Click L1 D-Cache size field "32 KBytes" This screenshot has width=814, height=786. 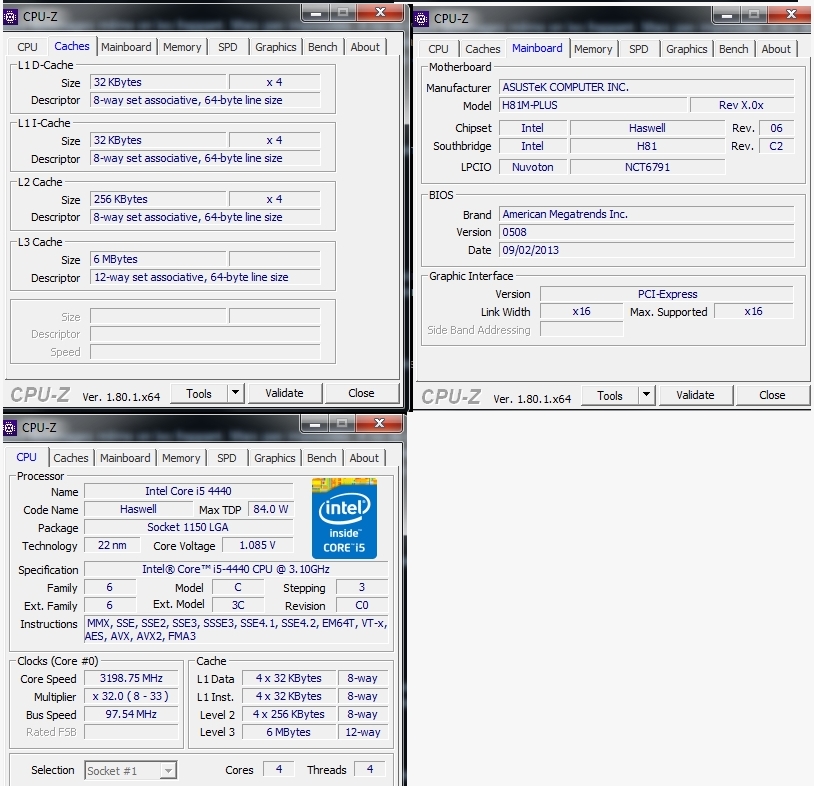tap(158, 82)
